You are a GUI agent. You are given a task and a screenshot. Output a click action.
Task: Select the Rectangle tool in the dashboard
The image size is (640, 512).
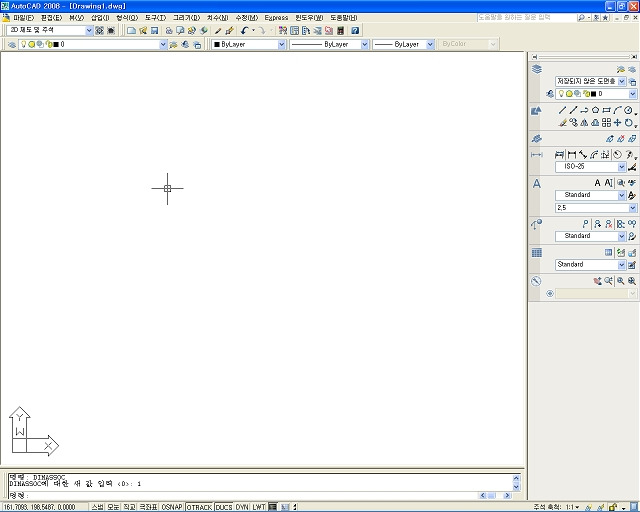[x=607, y=110]
